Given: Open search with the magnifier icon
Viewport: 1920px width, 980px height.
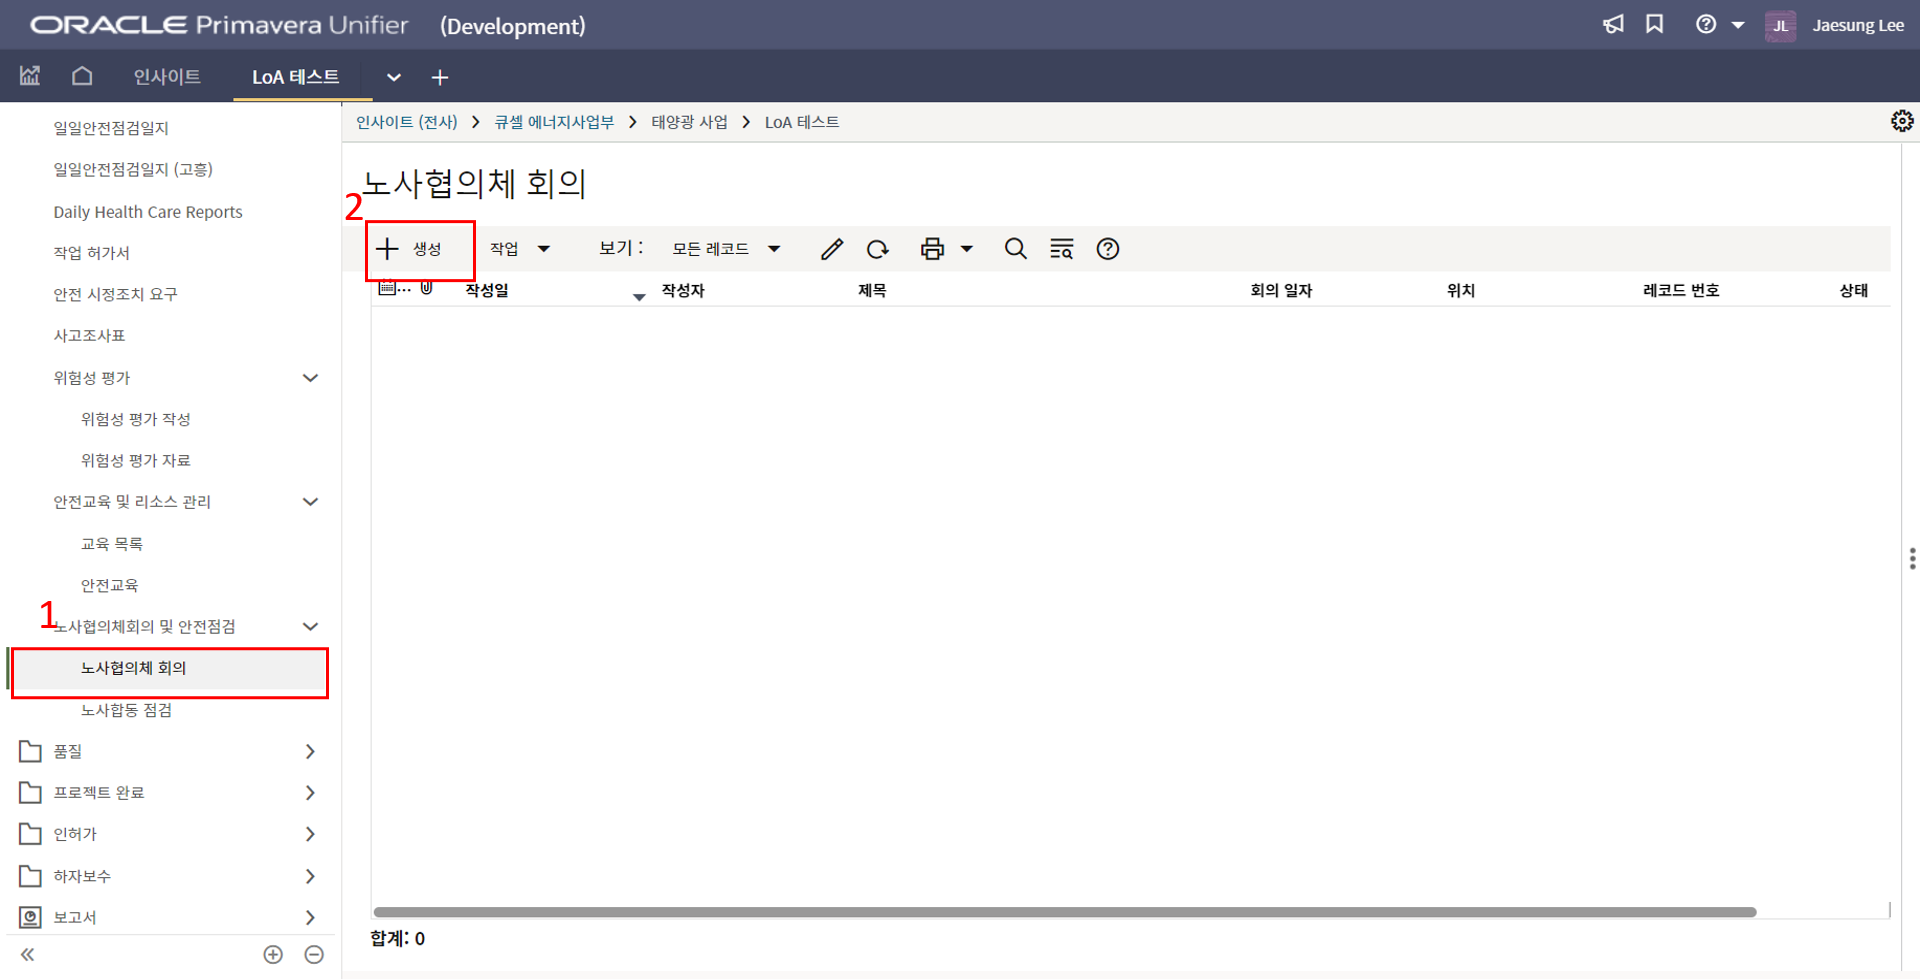Looking at the screenshot, I should tap(1015, 249).
